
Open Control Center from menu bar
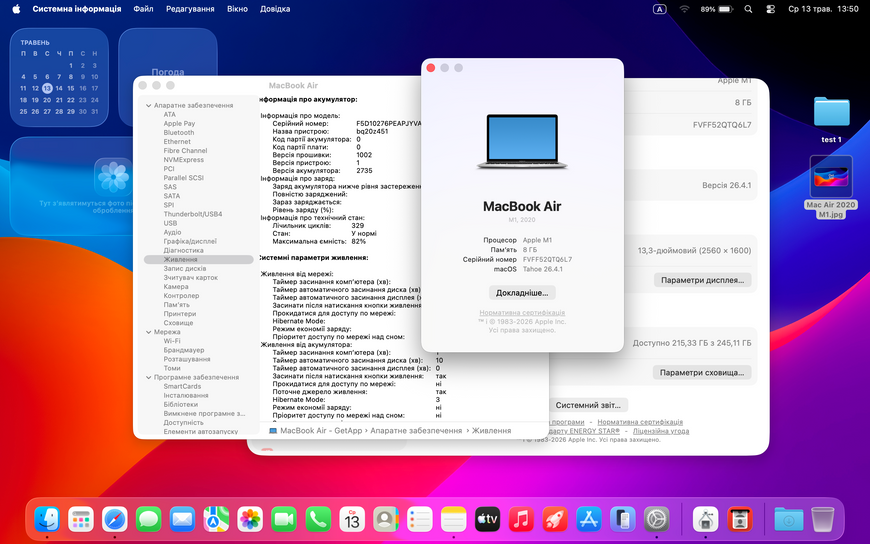click(770, 9)
